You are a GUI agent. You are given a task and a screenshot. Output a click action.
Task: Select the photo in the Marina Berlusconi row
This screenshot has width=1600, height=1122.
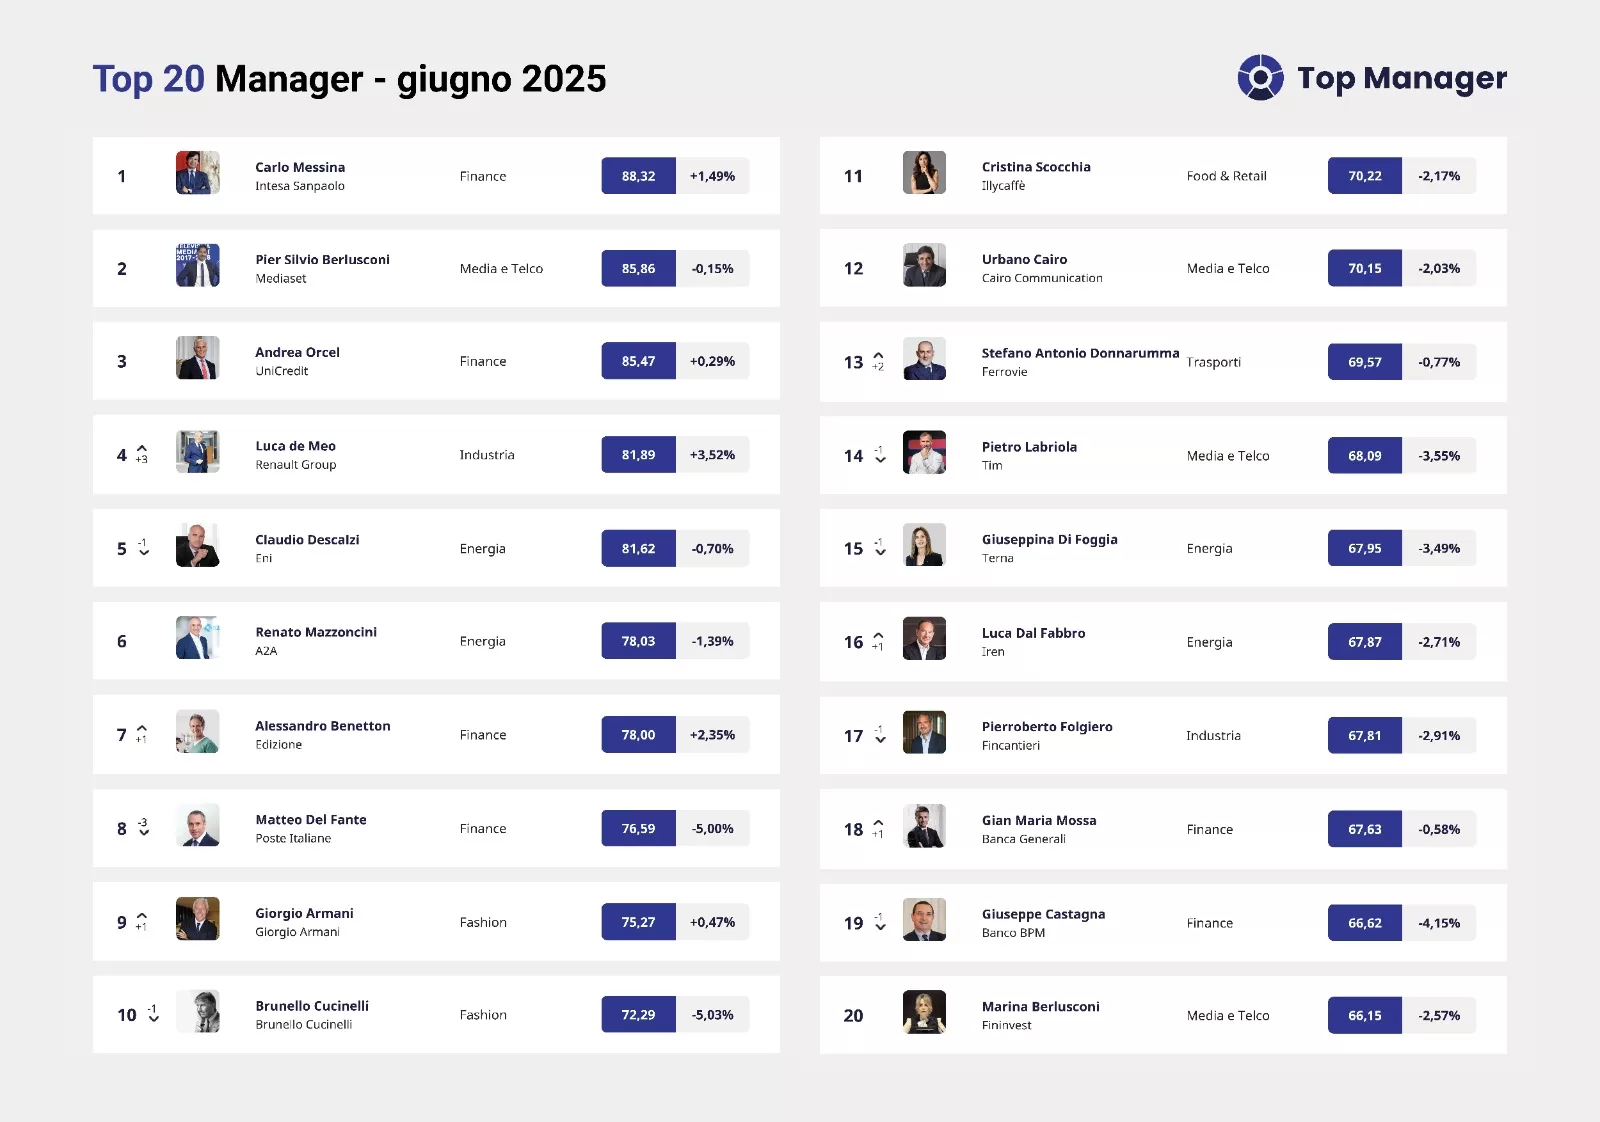924,1012
